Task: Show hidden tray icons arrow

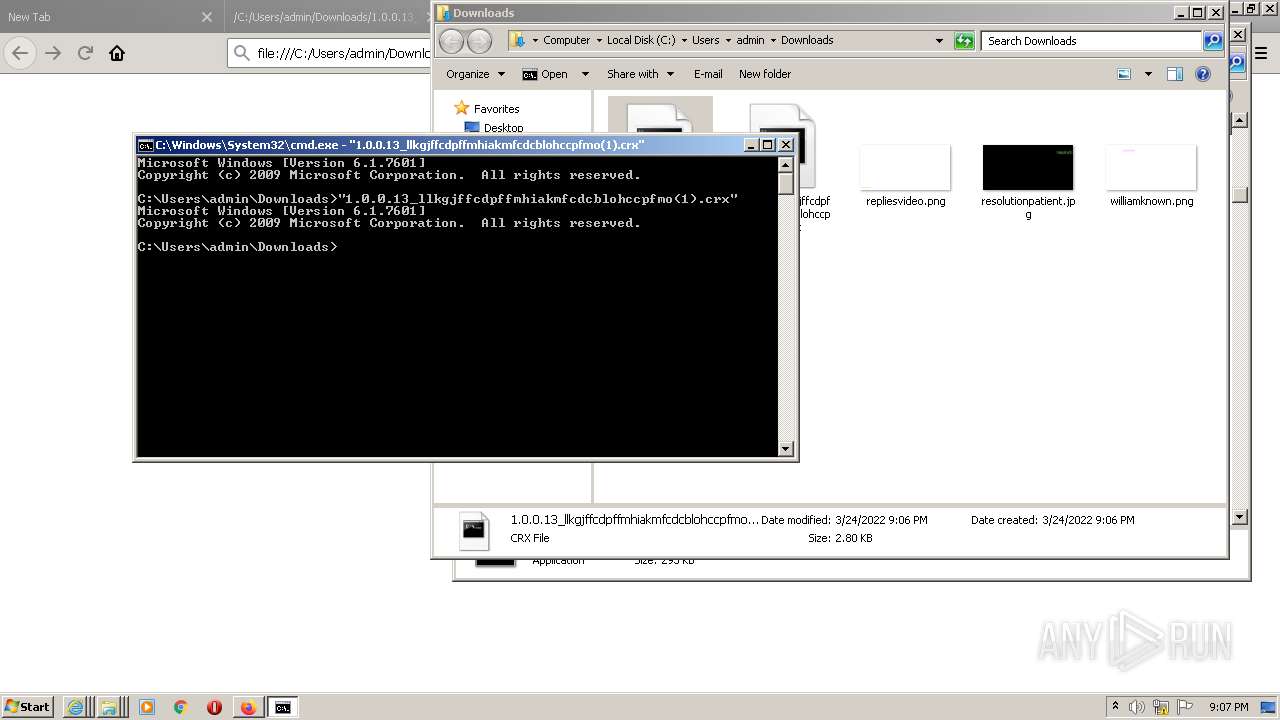Action: click(x=1115, y=707)
